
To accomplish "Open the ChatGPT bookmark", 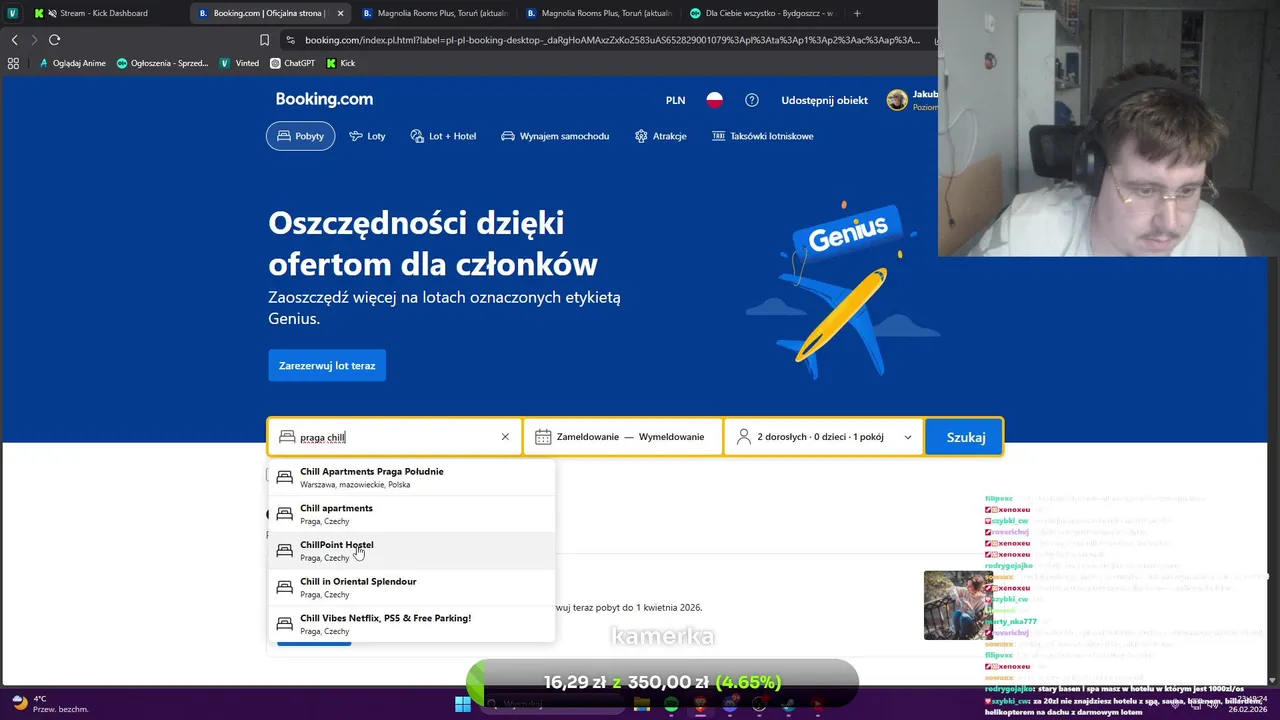I will [292, 63].
